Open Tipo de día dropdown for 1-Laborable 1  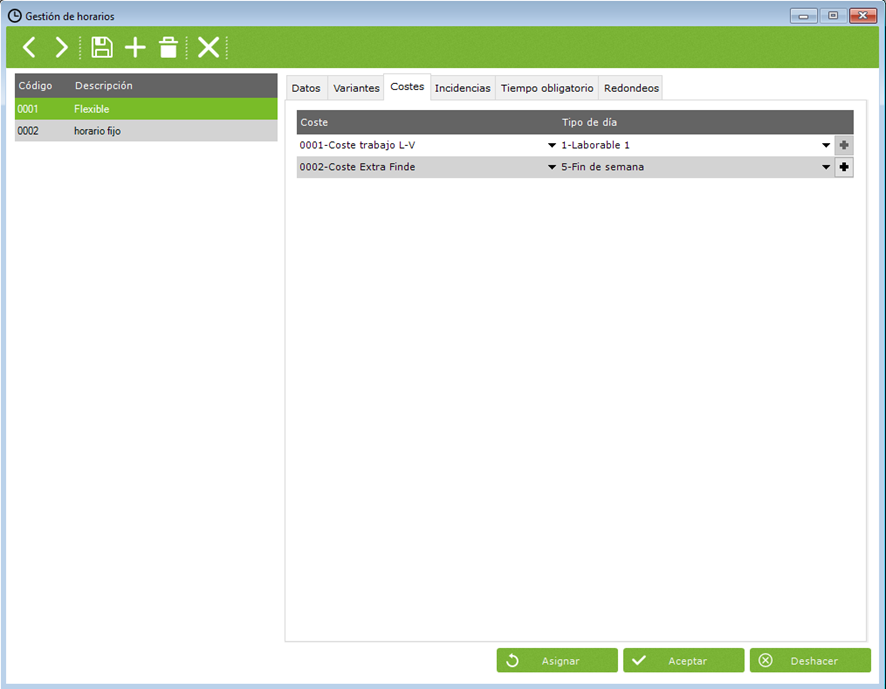[x=826, y=145]
